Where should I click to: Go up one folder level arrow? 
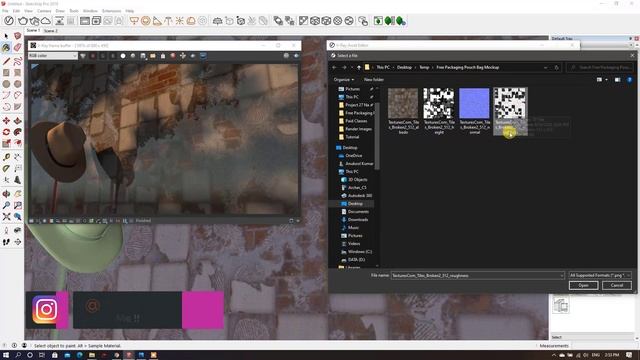359,67
